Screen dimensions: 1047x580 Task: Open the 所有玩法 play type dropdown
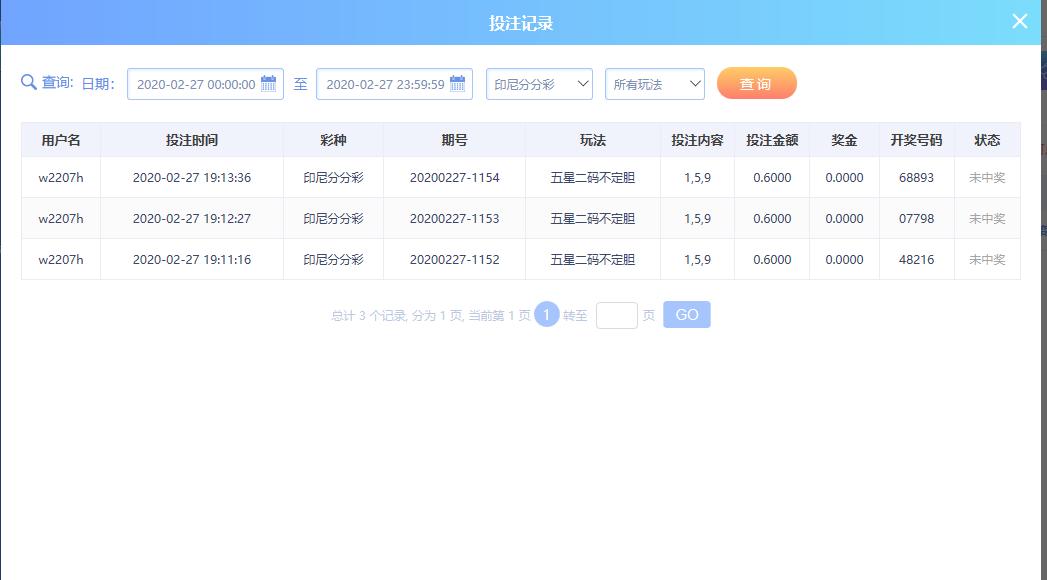point(654,84)
